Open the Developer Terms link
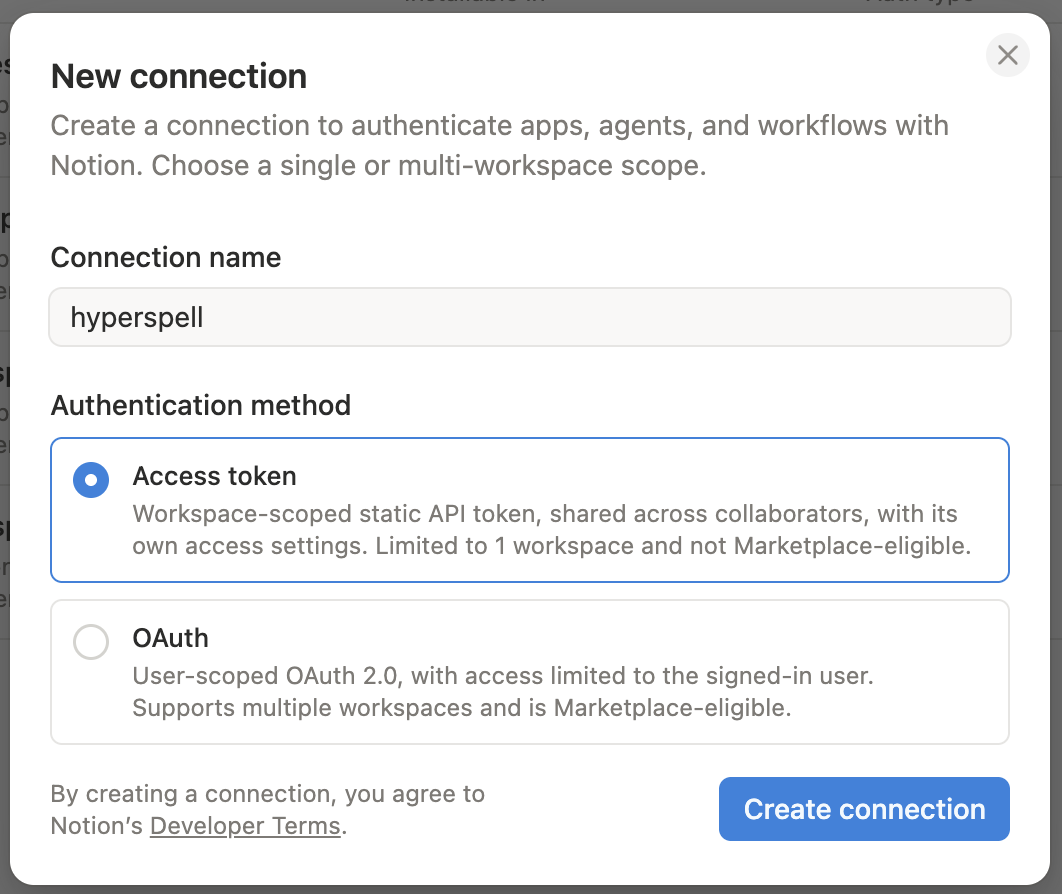Image resolution: width=1062 pixels, height=894 pixels. (245, 826)
